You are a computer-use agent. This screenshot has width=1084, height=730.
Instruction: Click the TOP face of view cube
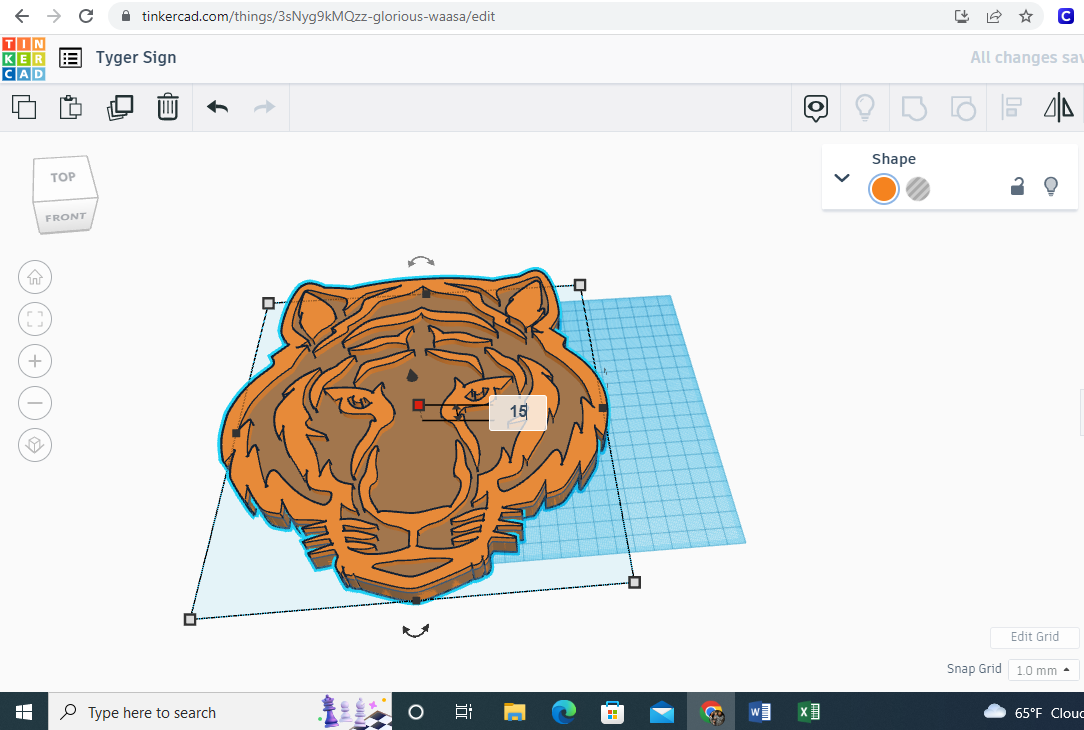(63, 177)
